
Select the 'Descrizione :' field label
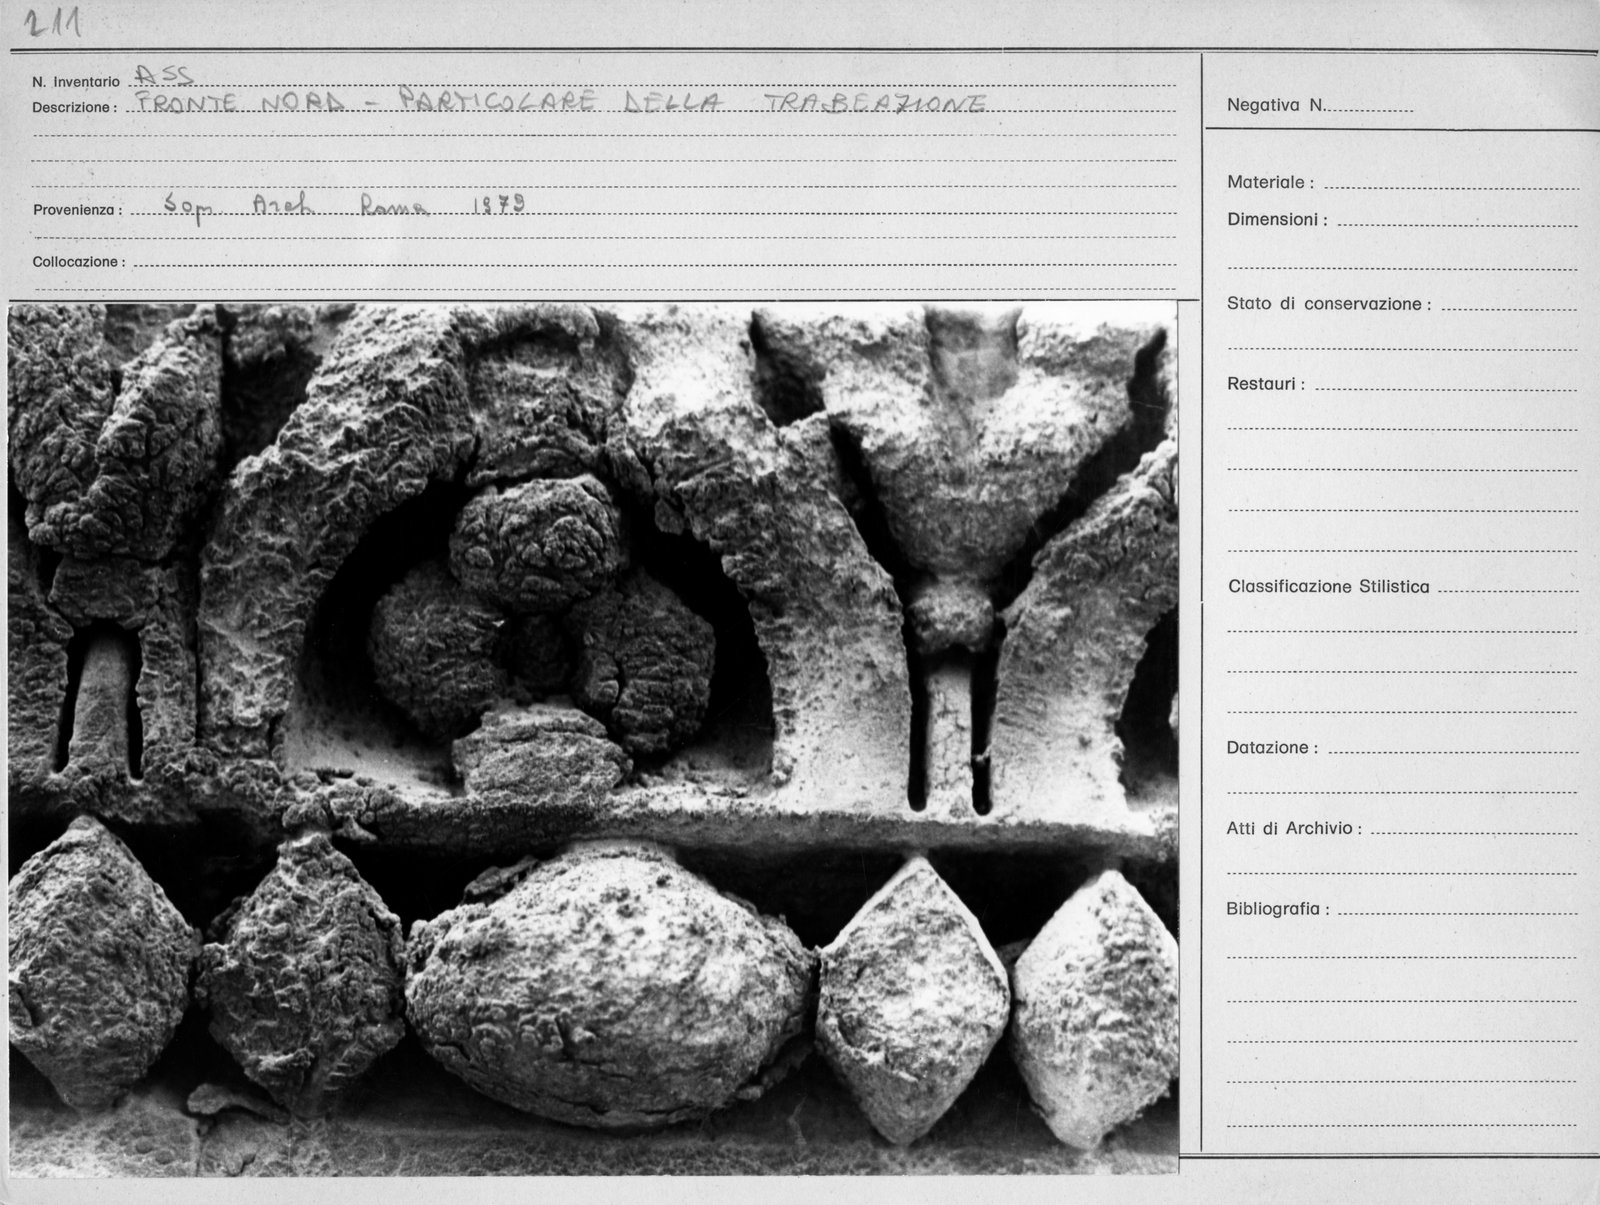click(x=74, y=107)
